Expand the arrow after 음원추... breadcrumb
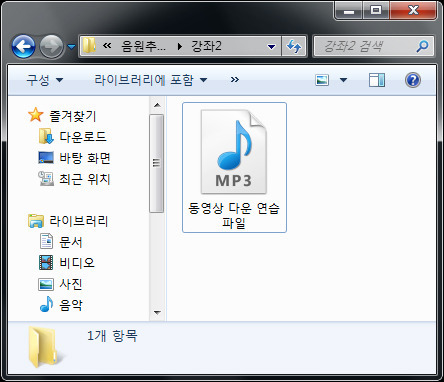This screenshot has height=382, width=444. click(x=180, y=46)
